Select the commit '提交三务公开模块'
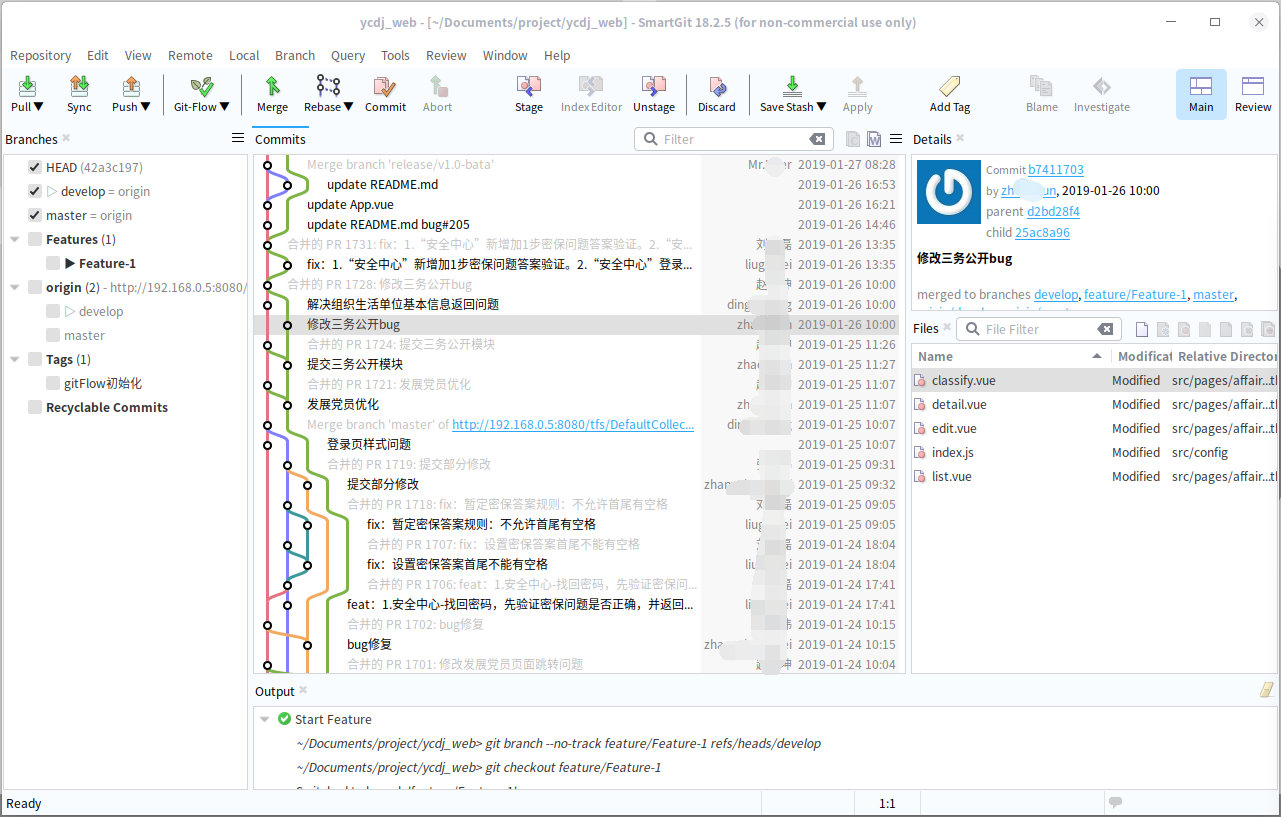Screen dimensions: 1281x817 point(355,364)
